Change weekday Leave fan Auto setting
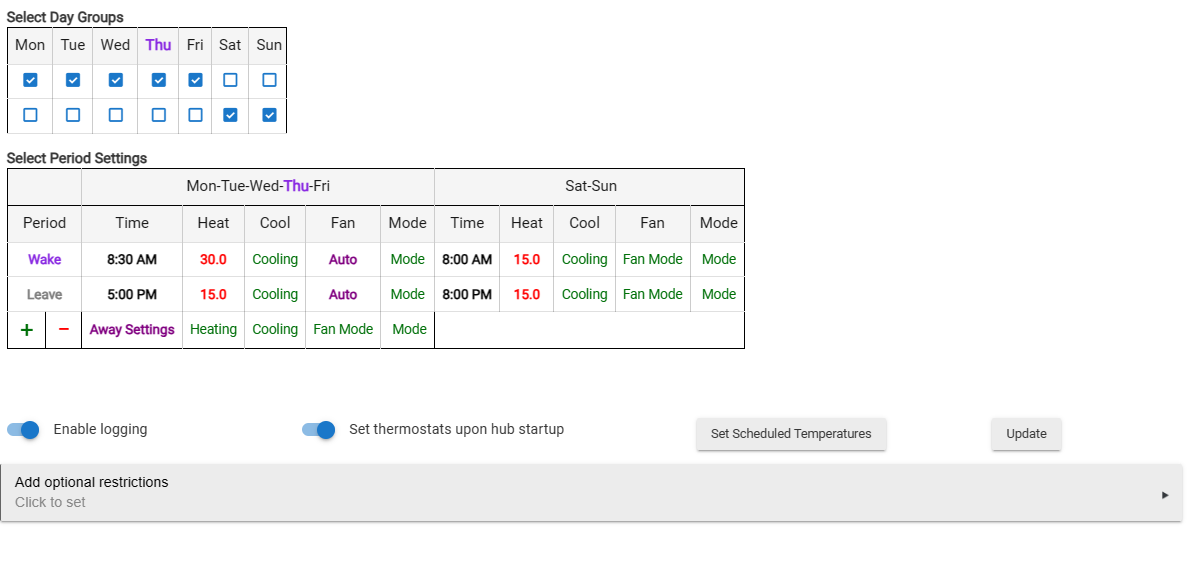Viewport: 1197px width, 567px height. (343, 295)
